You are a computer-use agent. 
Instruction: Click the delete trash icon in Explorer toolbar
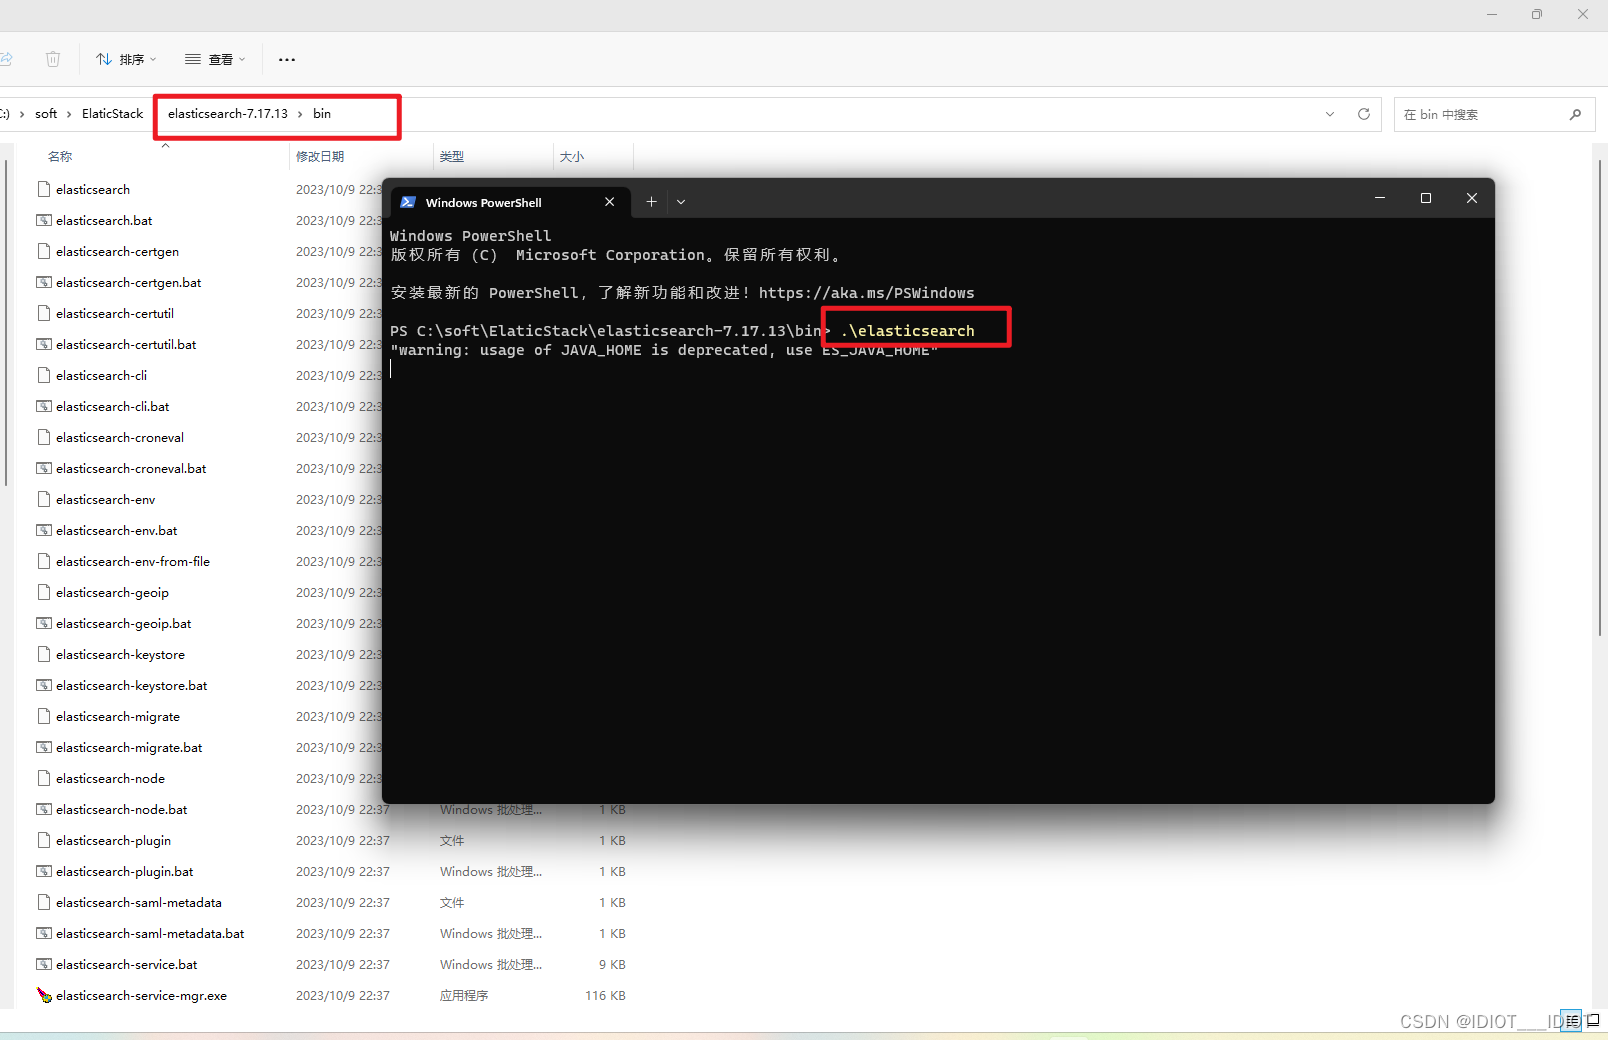[x=53, y=59]
